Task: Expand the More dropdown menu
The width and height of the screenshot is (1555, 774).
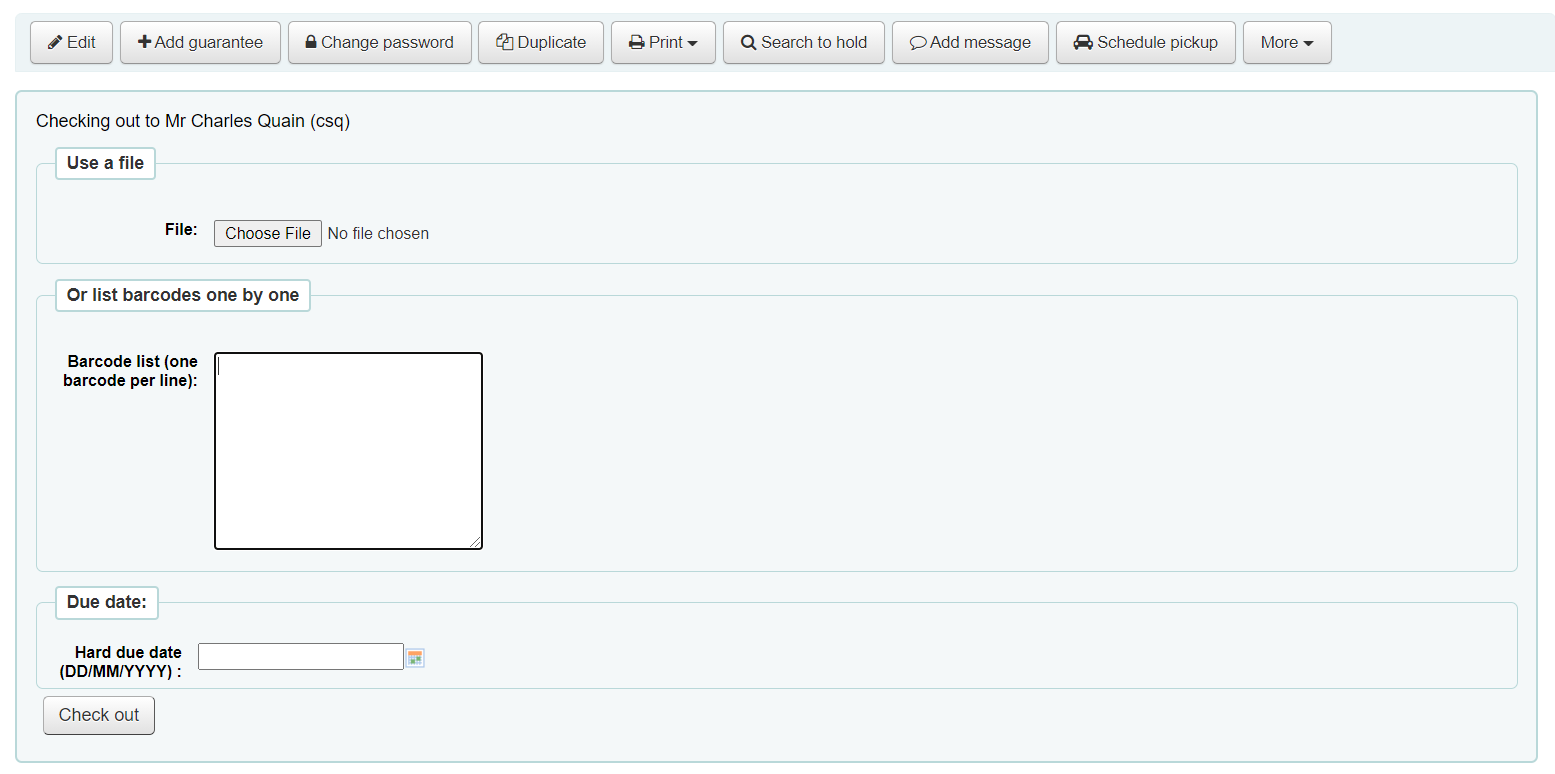Action: (1287, 42)
